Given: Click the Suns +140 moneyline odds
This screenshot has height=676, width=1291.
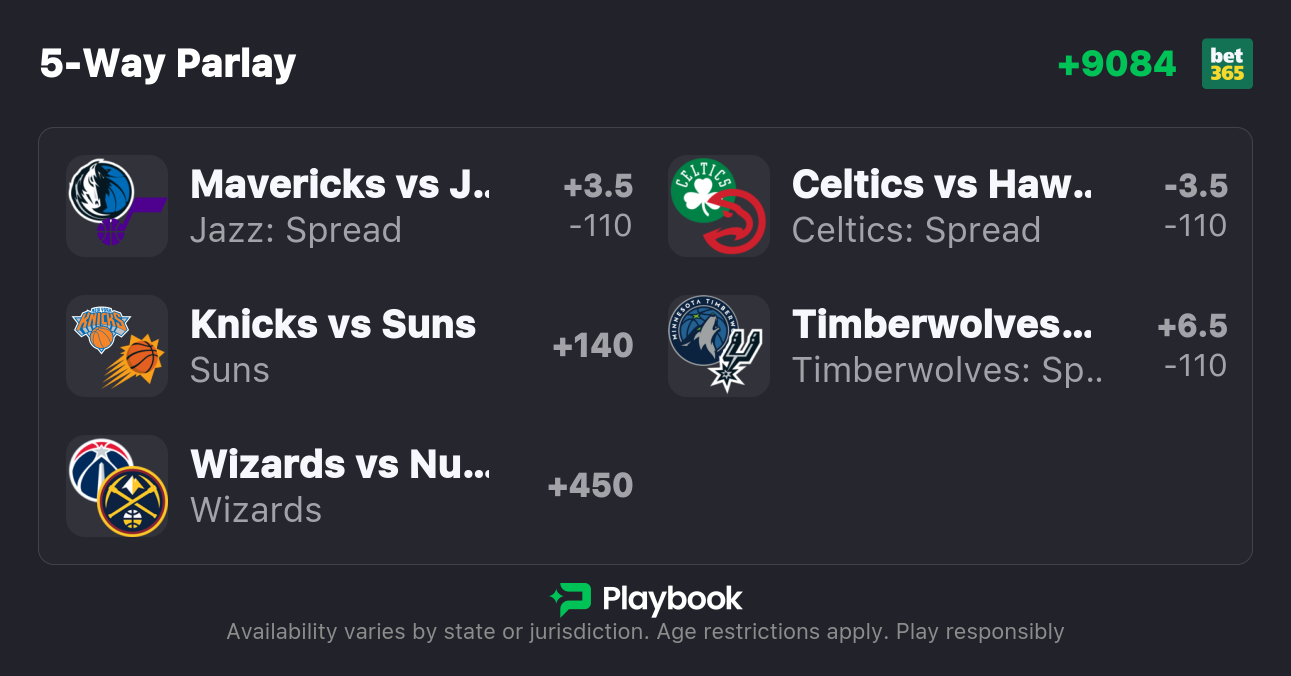Looking at the screenshot, I should [592, 346].
